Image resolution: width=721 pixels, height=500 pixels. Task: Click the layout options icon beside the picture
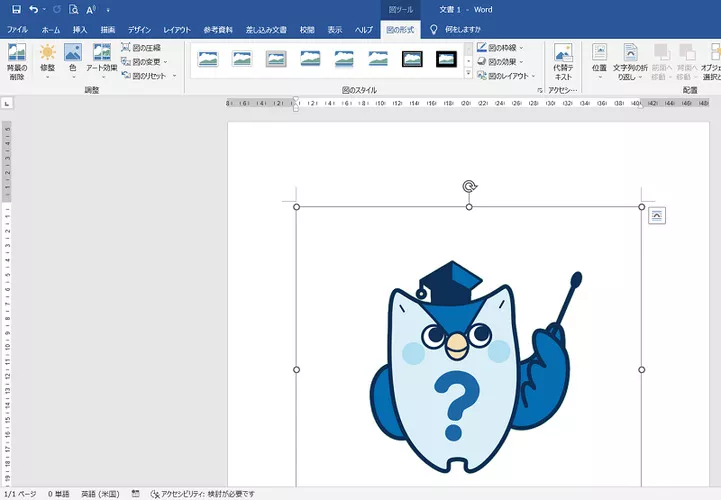[657, 215]
